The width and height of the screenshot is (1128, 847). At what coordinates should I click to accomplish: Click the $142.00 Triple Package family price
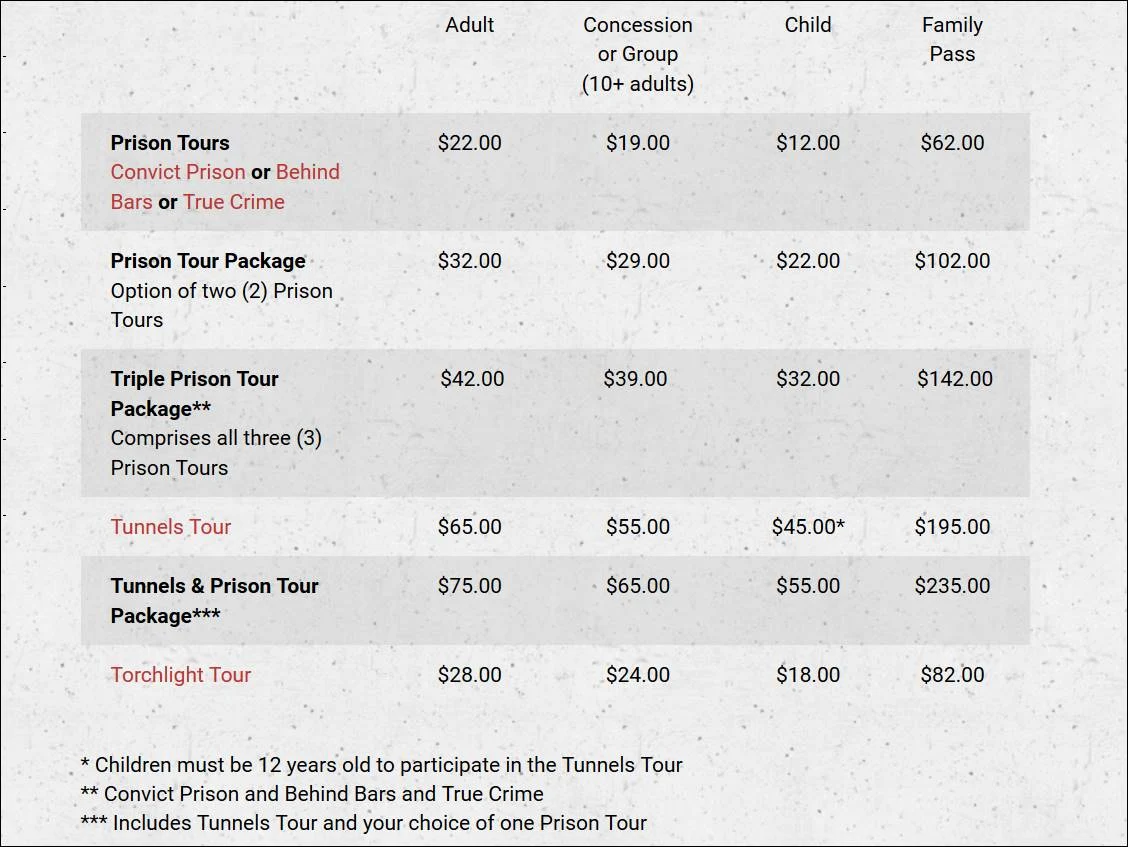(x=955, y=379)
